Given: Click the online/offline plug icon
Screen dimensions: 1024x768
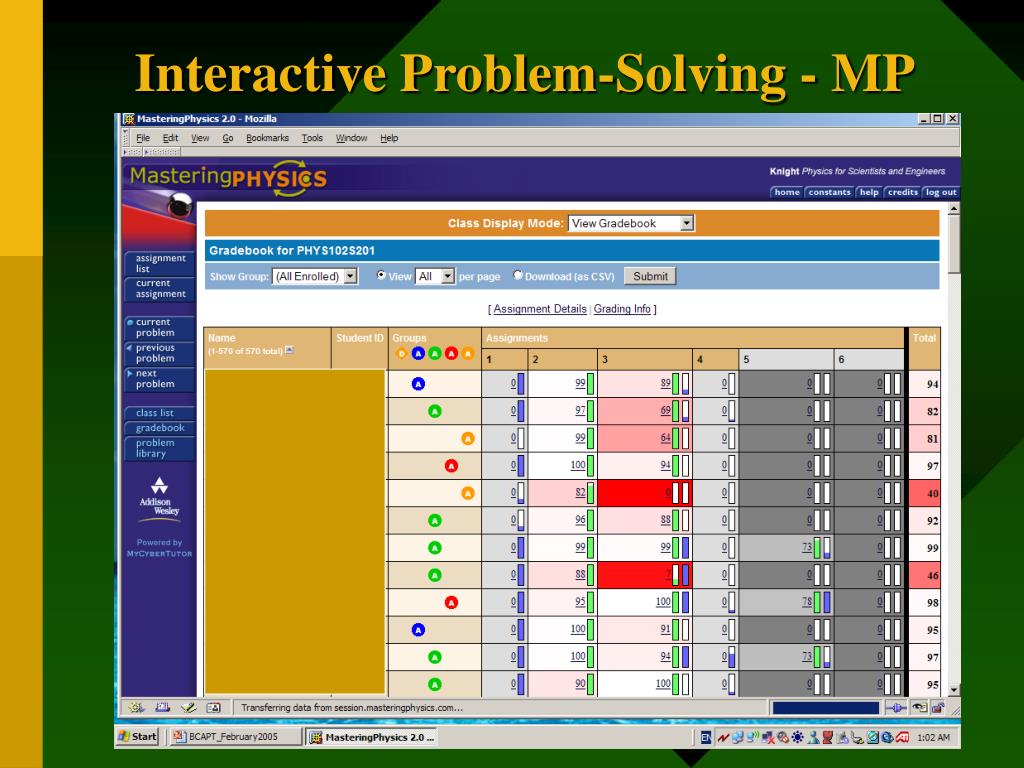Looking at the screenshot, I should pos(896,708).
